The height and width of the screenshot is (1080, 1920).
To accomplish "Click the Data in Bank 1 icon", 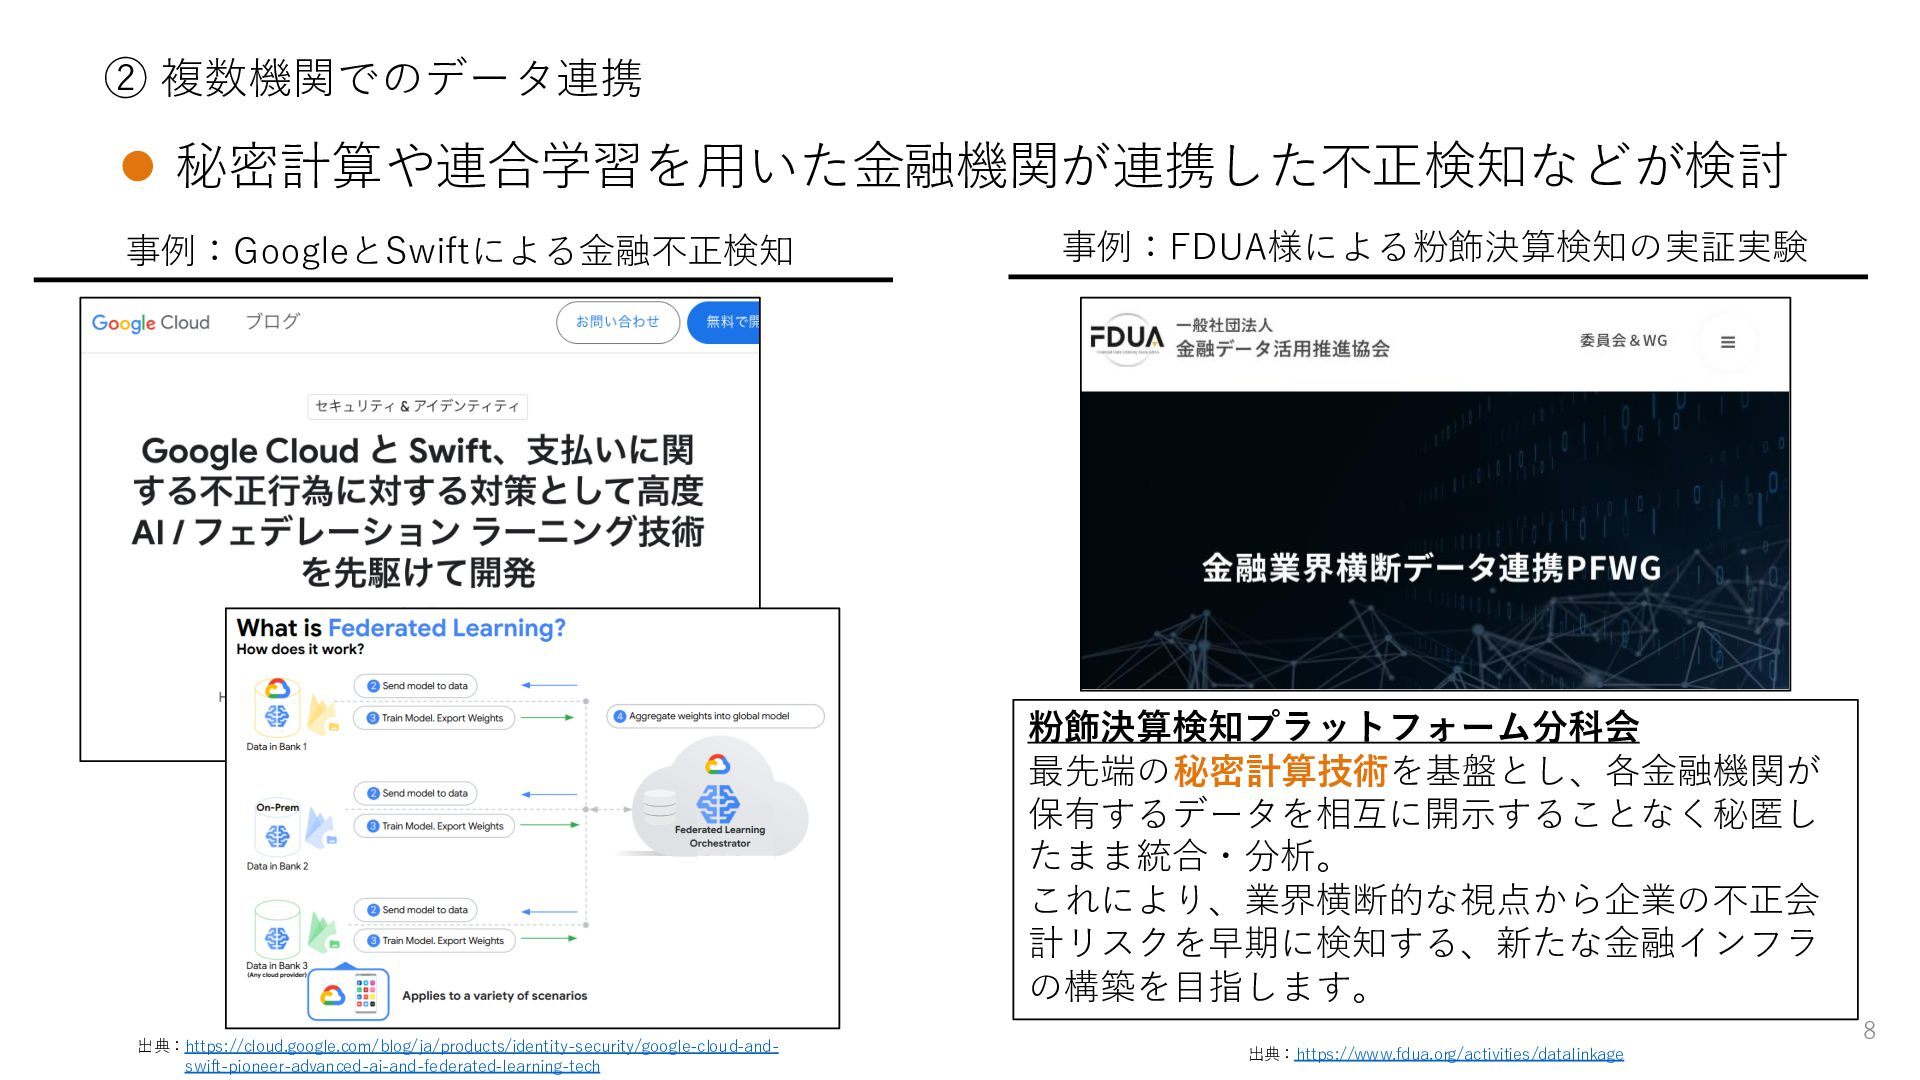I will [277, 708].
